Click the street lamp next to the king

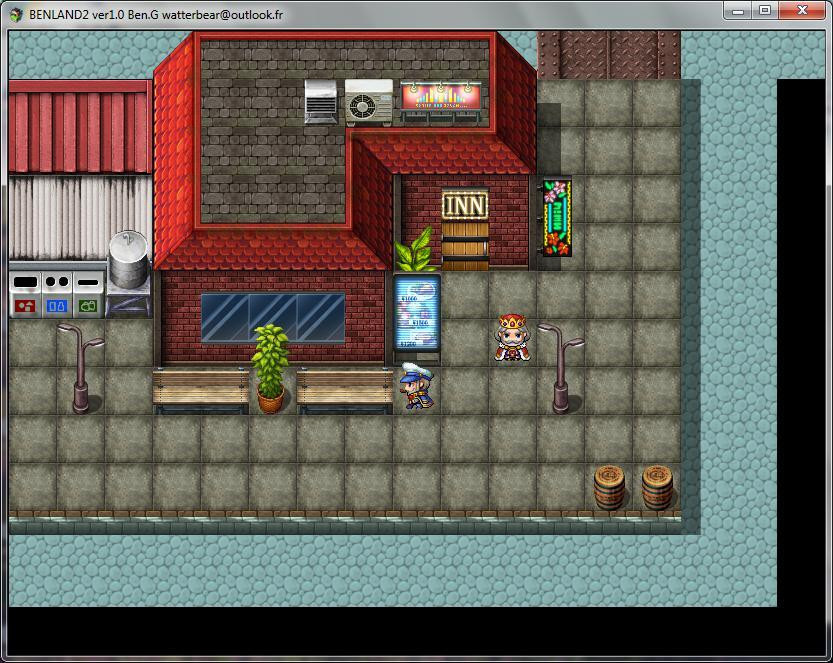point(561,368)
